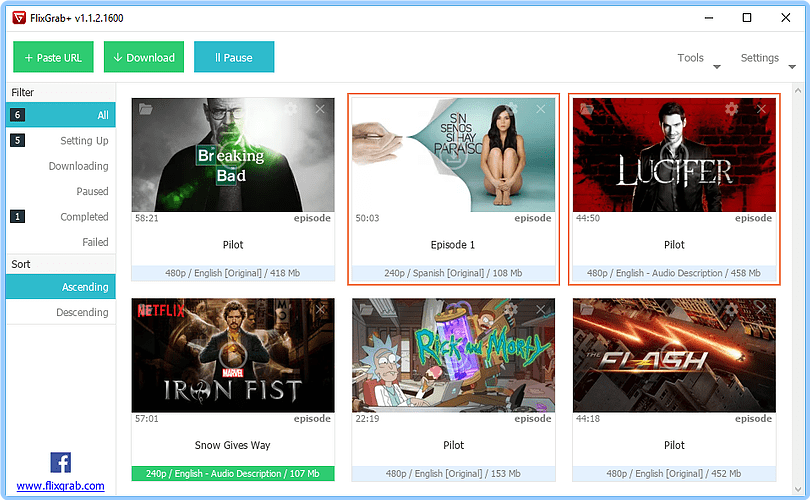Maximize the FlixGrab+ window
Screen dimensions: 810x500
[747, 18]
